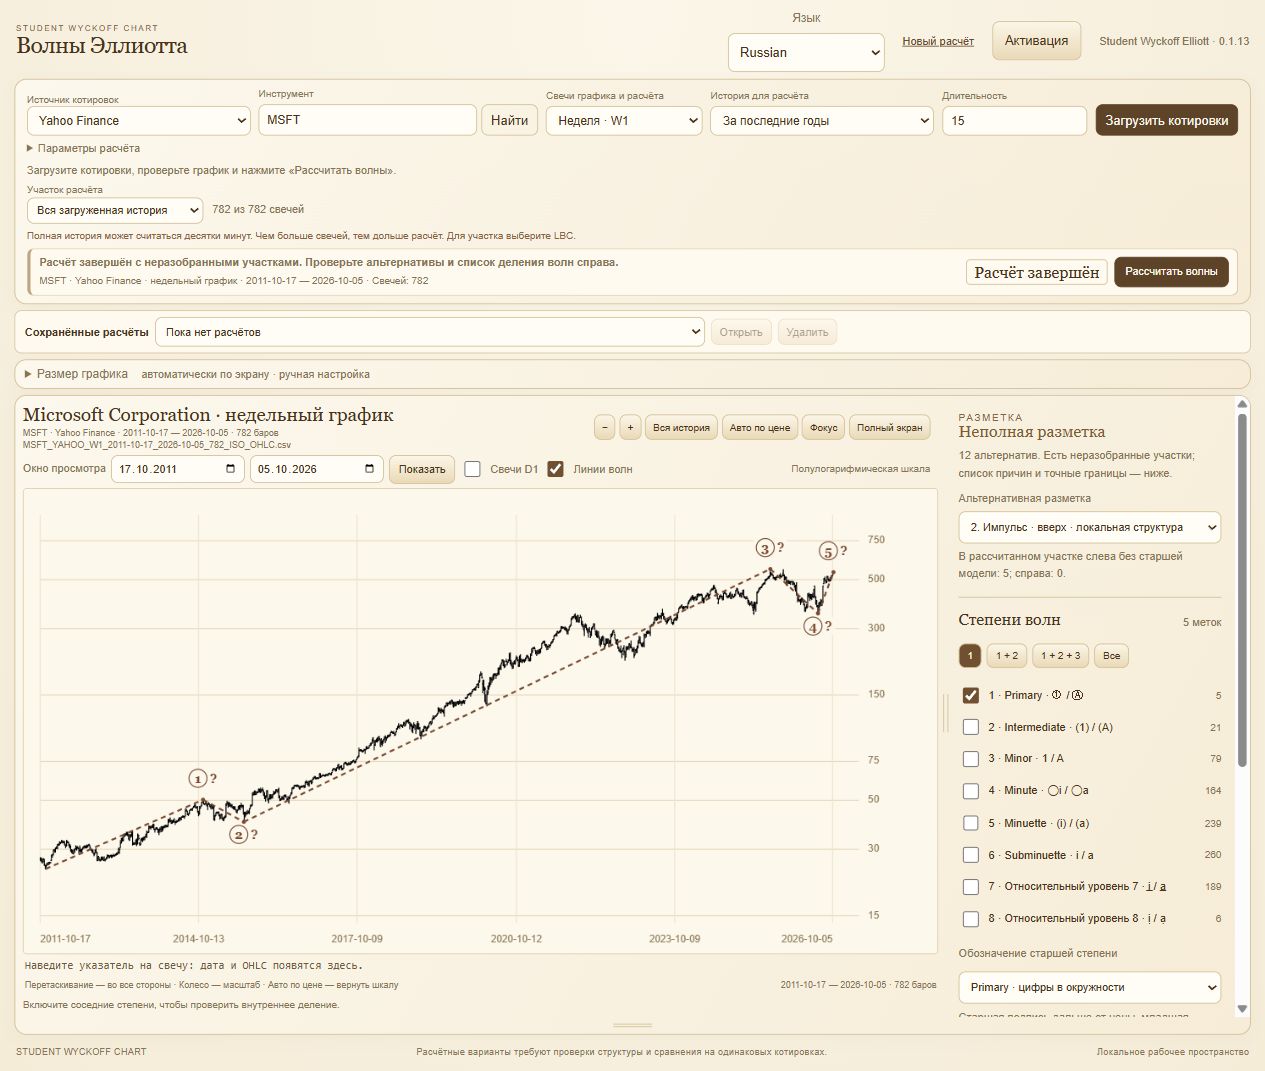The width and height of the screenshot is (1265, 1071).
Task: Expand the Параметры расчёта section
Action: point(84,148)
